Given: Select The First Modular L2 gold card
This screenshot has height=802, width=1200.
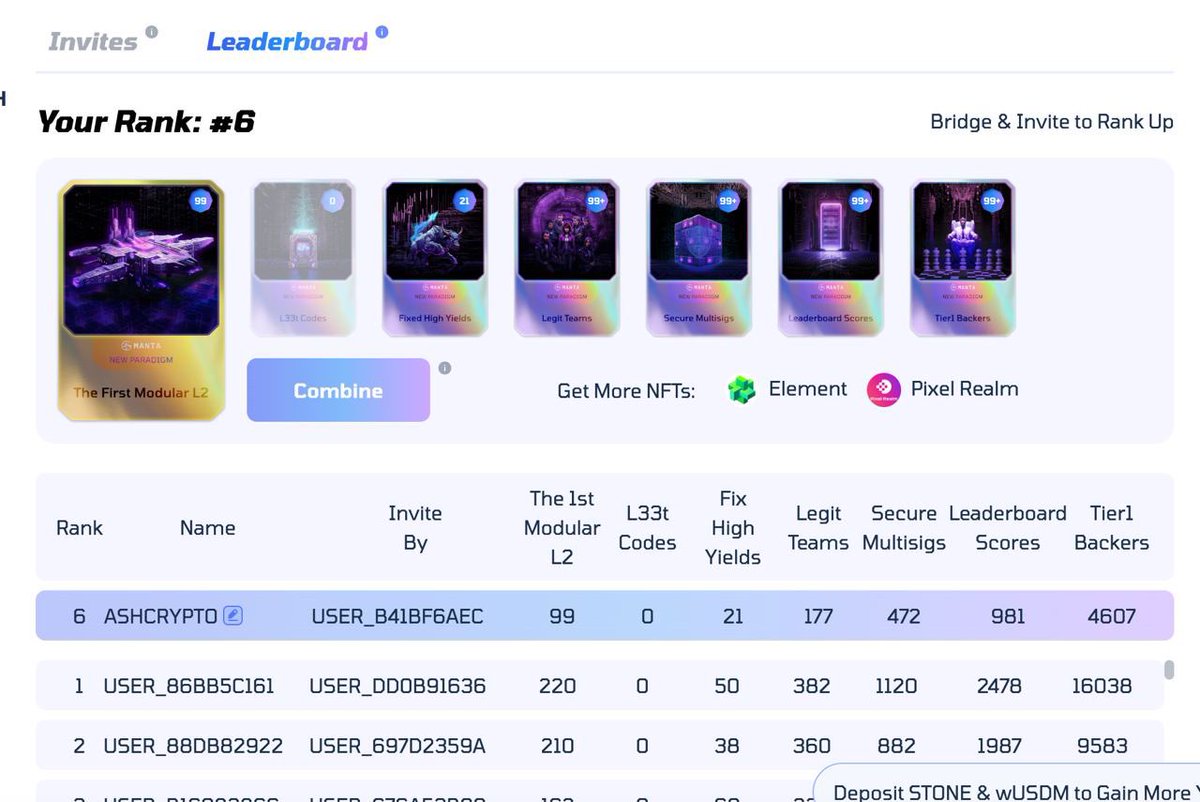Looking at the screenshot, I should 140,299.
